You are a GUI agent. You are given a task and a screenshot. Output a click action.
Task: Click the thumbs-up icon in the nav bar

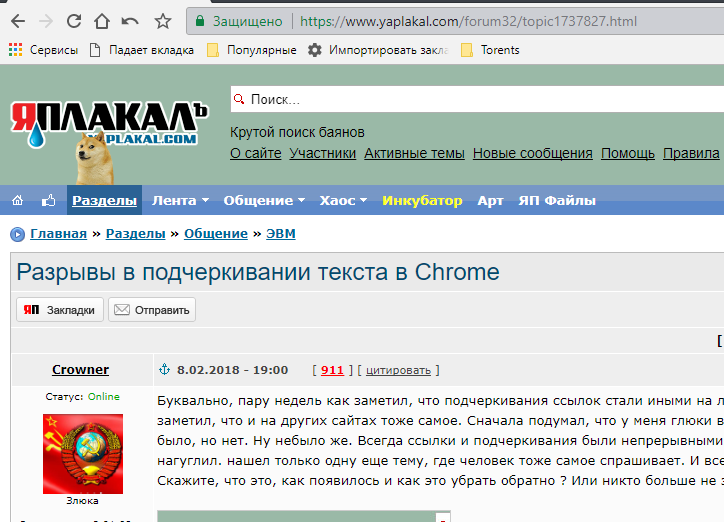click(48, 200)
